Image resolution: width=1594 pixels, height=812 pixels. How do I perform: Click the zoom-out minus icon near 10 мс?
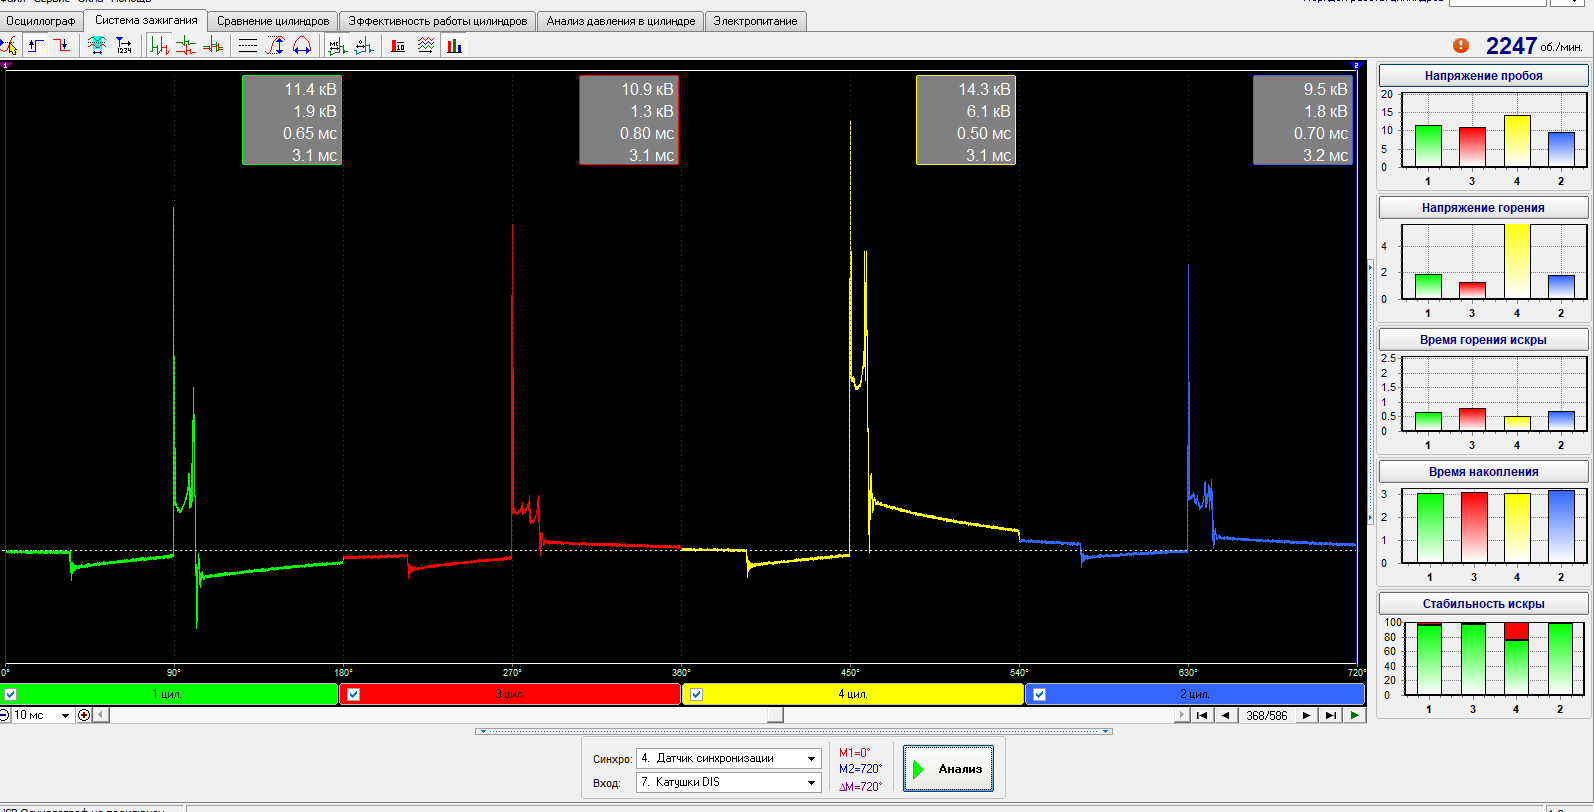click(x=5, y=715)
